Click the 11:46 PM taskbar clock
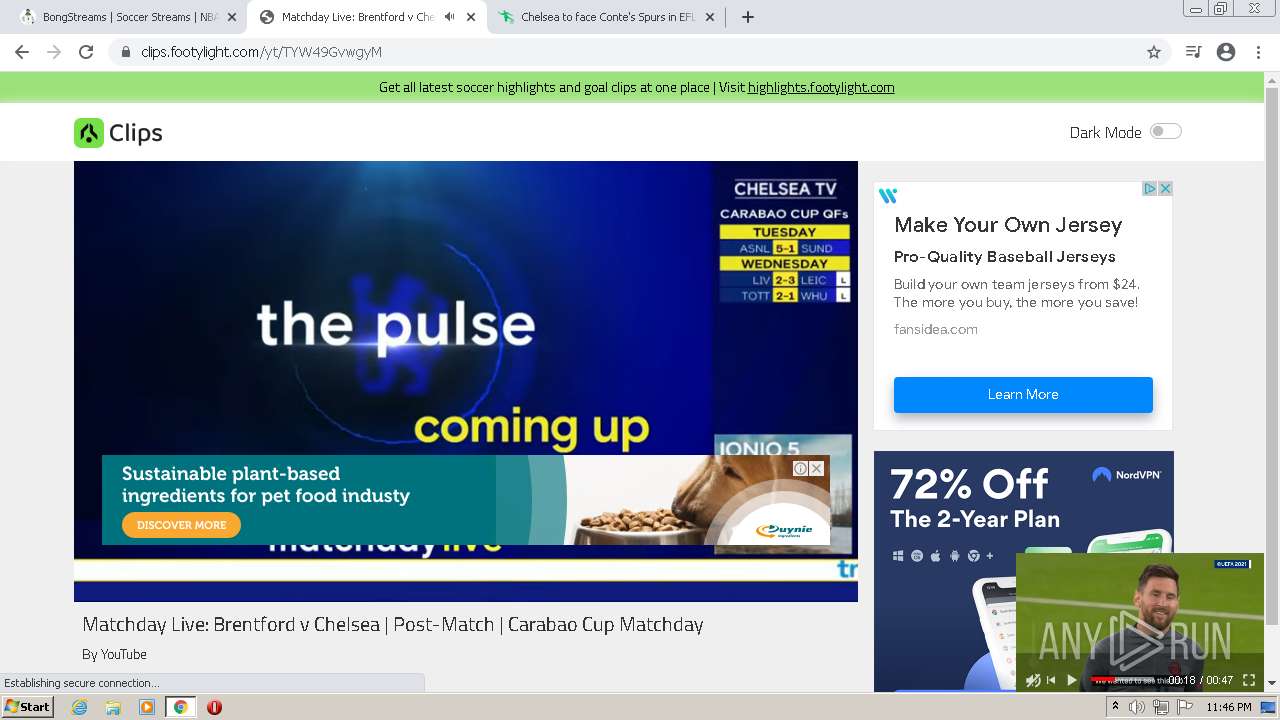1280x720 pixels. click(1229, 707)
